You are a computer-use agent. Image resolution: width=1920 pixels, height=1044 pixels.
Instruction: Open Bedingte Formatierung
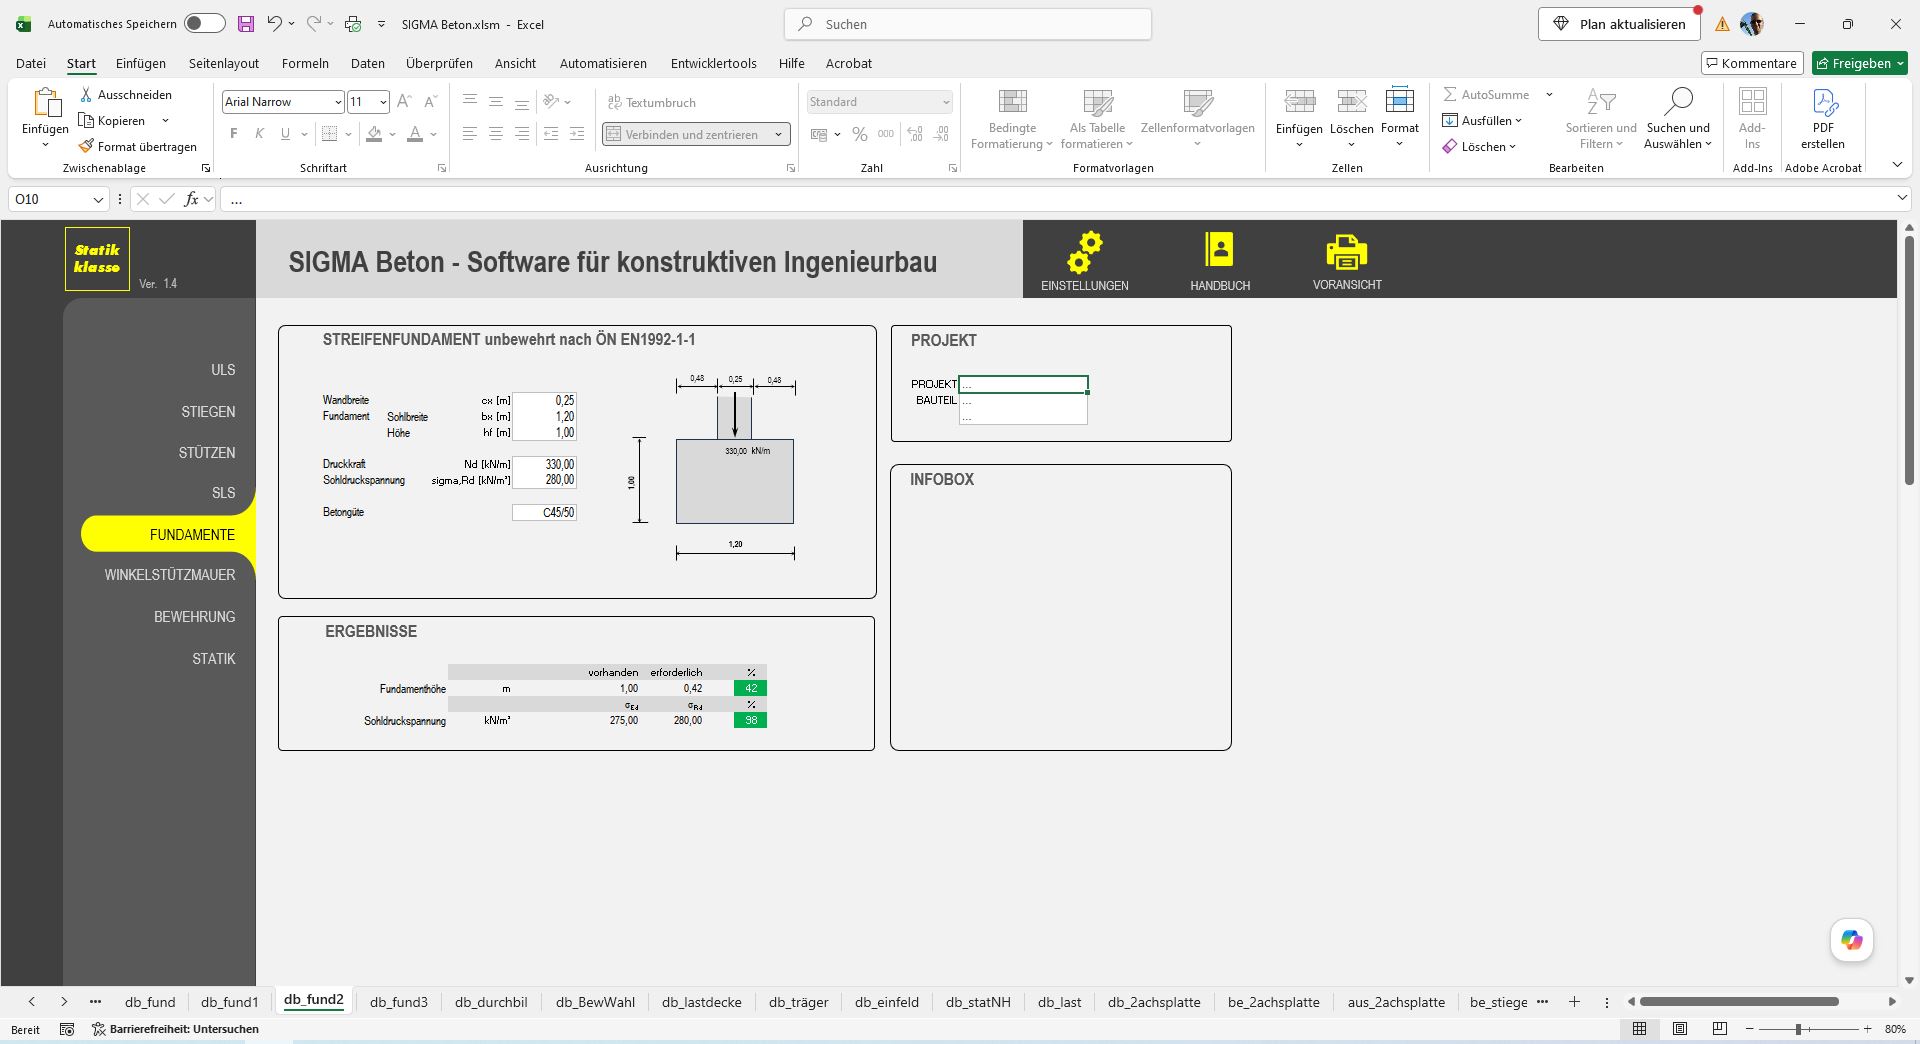pyautogui.click(x=1012, y=119)
